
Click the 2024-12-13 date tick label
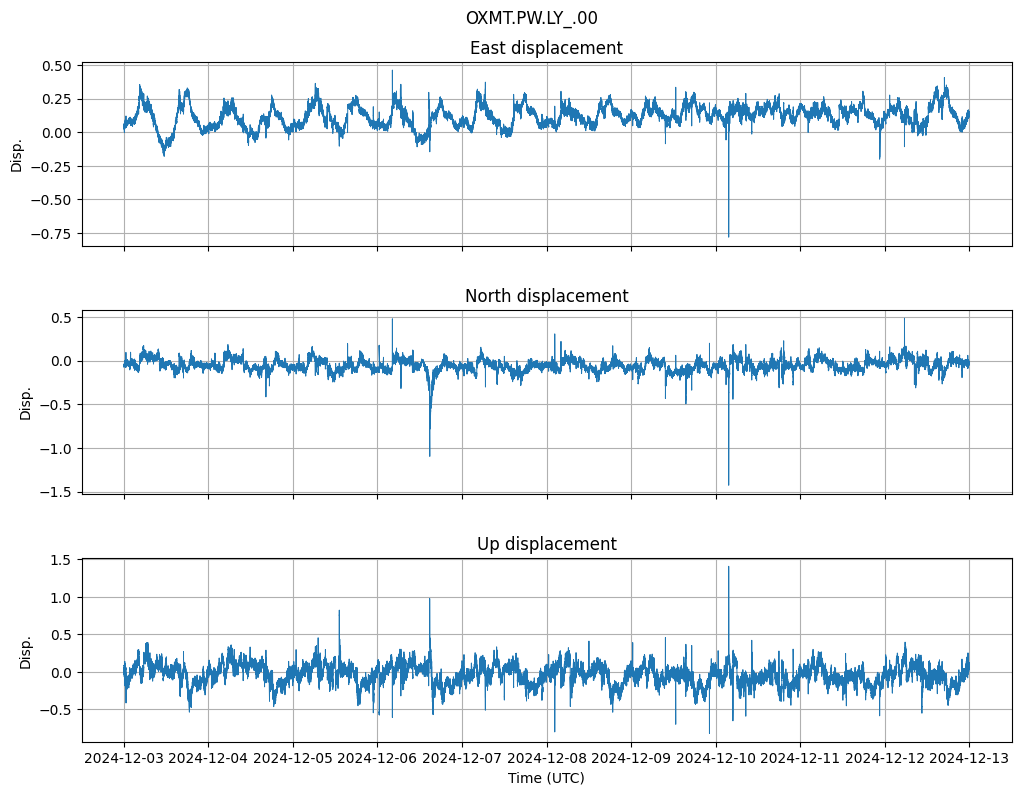pyautogui.click(x=969, y=758)
